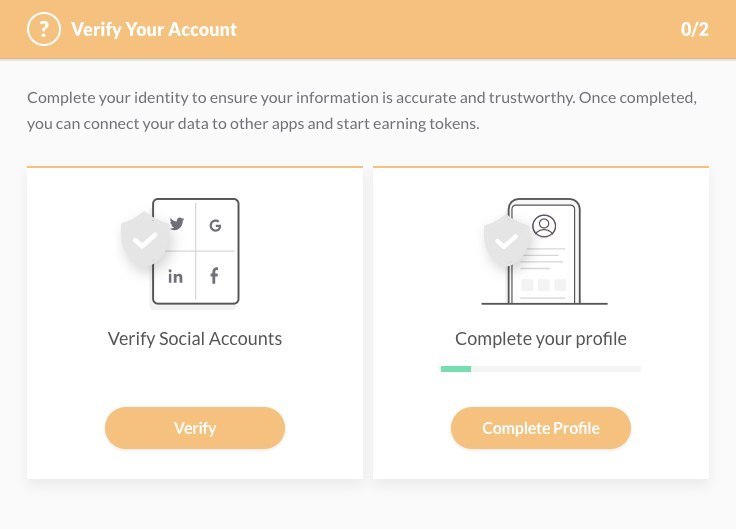736x529 pixels.
Task: Click the Verify Social Accounts label
Action: tap(195, 338)
